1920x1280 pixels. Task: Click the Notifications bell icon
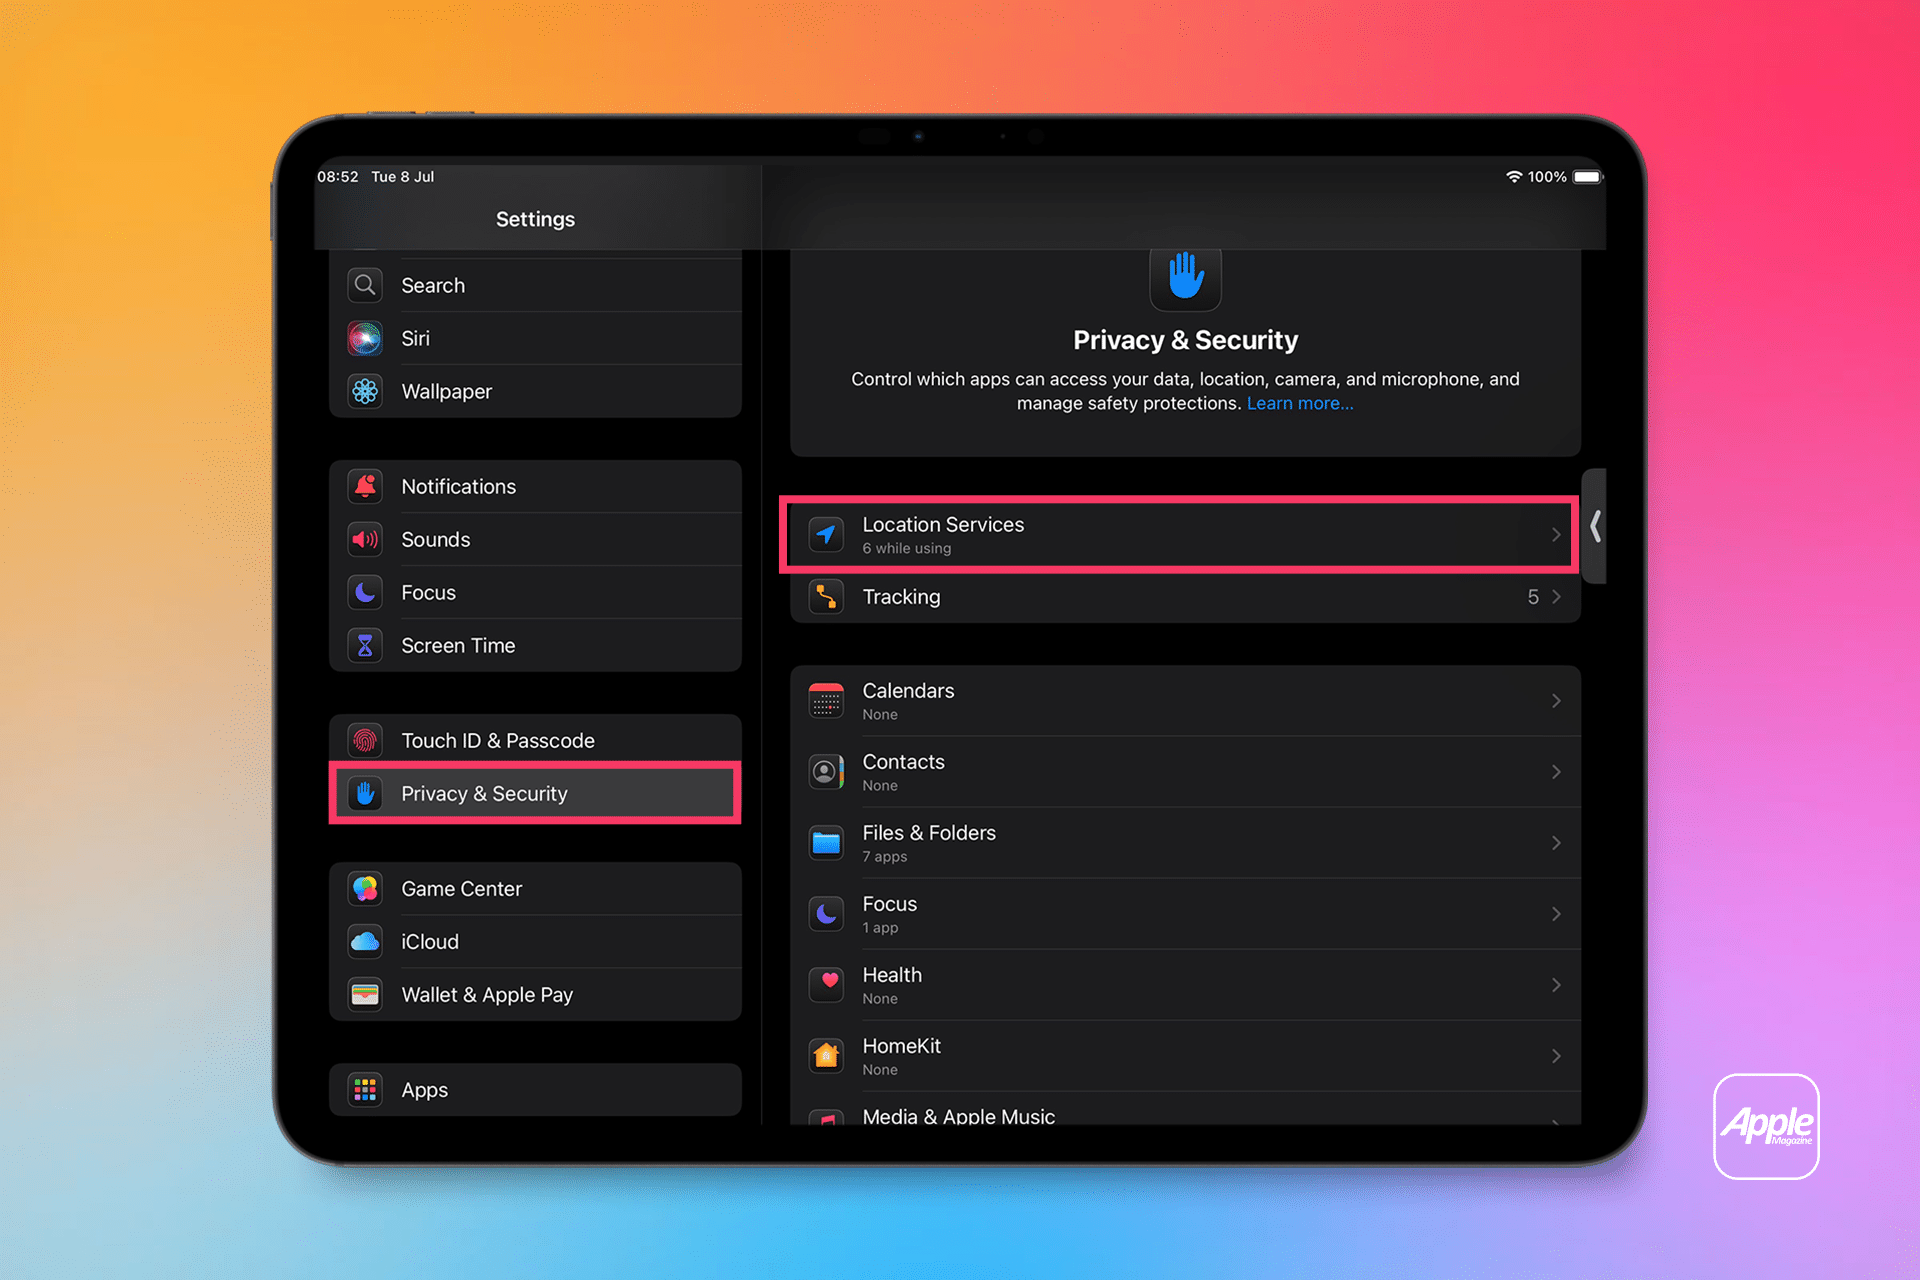pos(365,486)
